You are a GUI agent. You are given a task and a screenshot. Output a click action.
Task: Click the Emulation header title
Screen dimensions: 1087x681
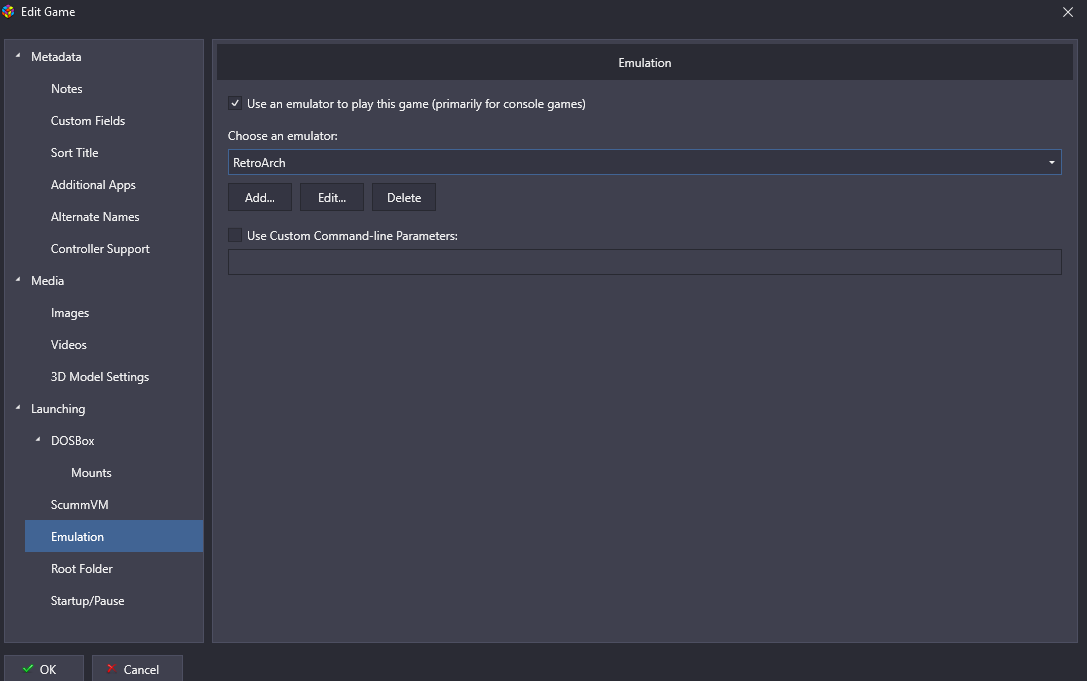tap(645, 62)
